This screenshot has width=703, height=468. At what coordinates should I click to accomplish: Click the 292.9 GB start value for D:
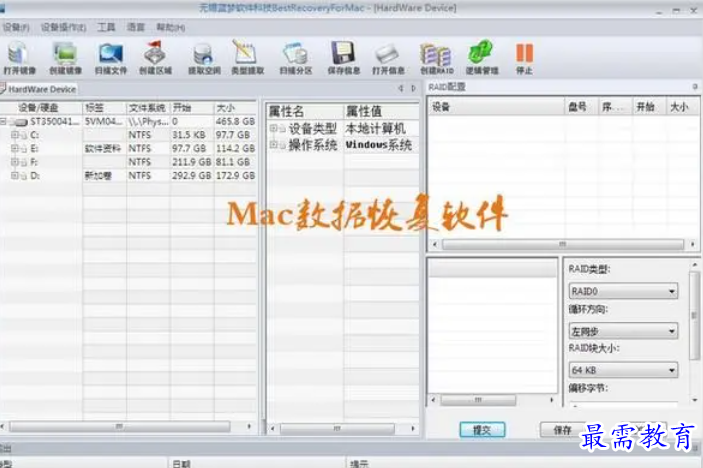coord(191,175)
